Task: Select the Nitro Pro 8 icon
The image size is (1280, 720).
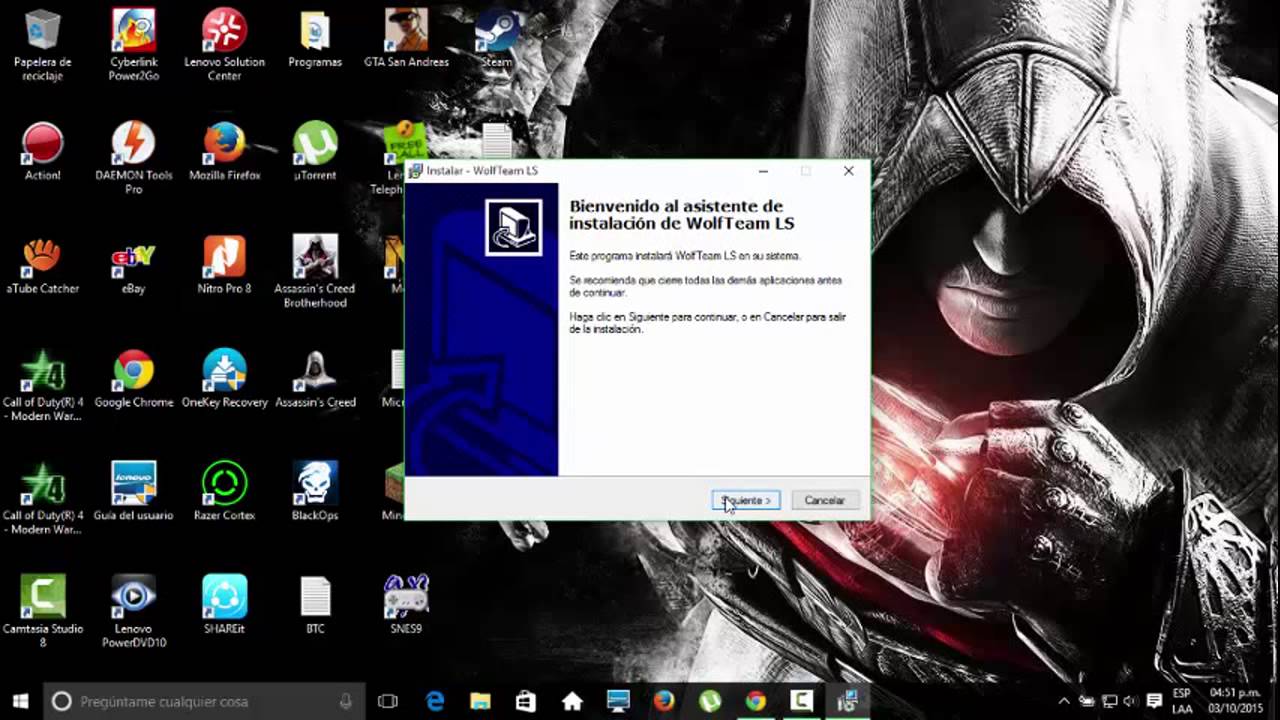Action: (224, 266)
